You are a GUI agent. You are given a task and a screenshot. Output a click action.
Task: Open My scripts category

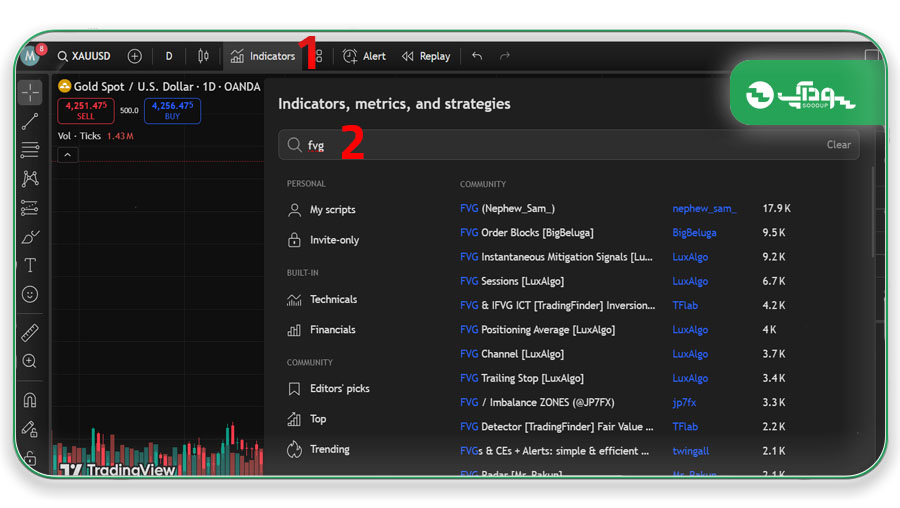pyautogui.click(x=321, y=210)
